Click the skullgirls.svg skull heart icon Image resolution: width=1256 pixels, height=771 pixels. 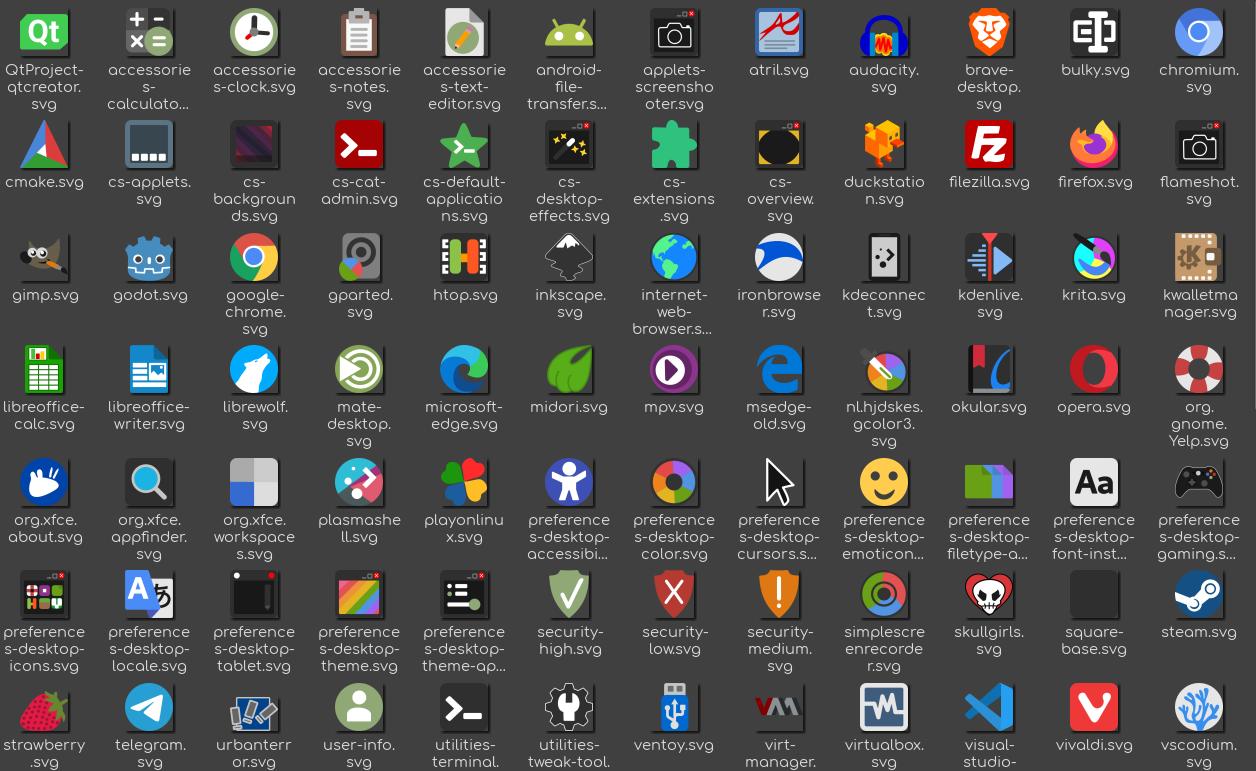tap(989, 595)
